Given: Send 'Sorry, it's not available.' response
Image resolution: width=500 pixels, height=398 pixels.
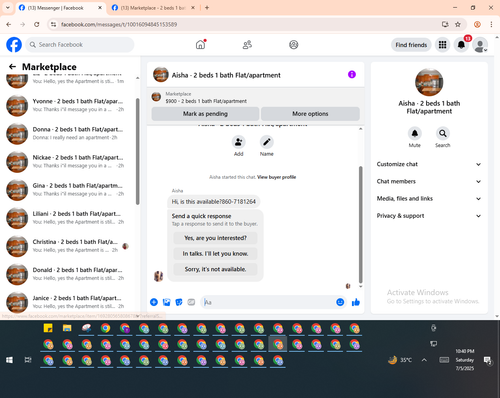Looking at the screenshot, I should [215, 269].
